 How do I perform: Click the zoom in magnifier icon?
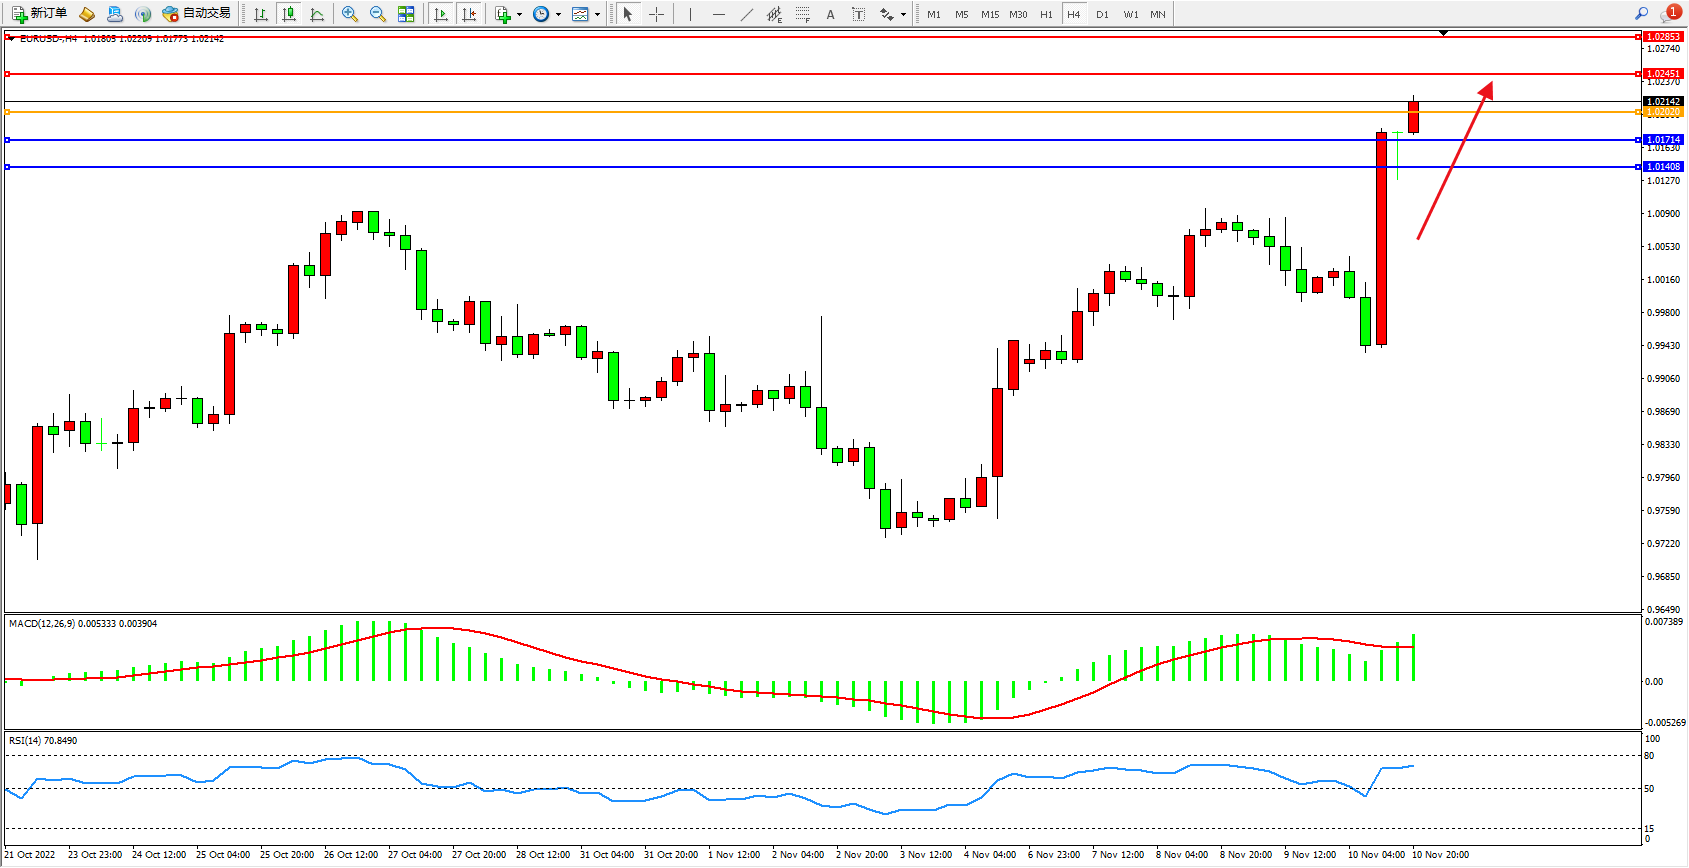point(349,14)
